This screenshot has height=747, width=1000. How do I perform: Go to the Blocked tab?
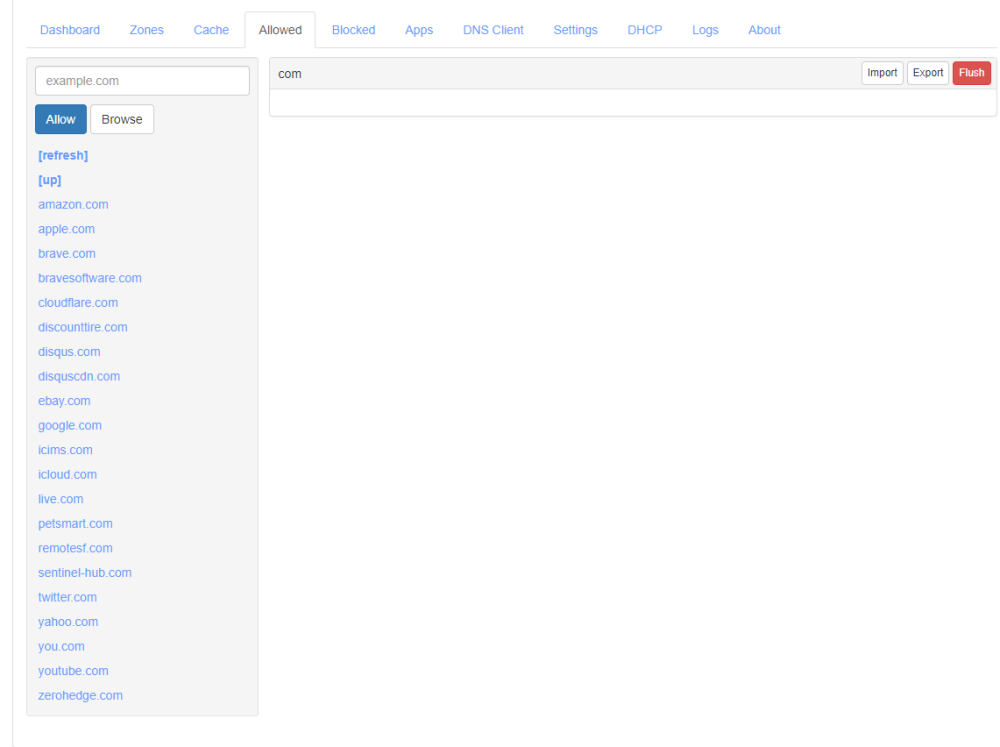pyautogui.click(x=353, y=30)
